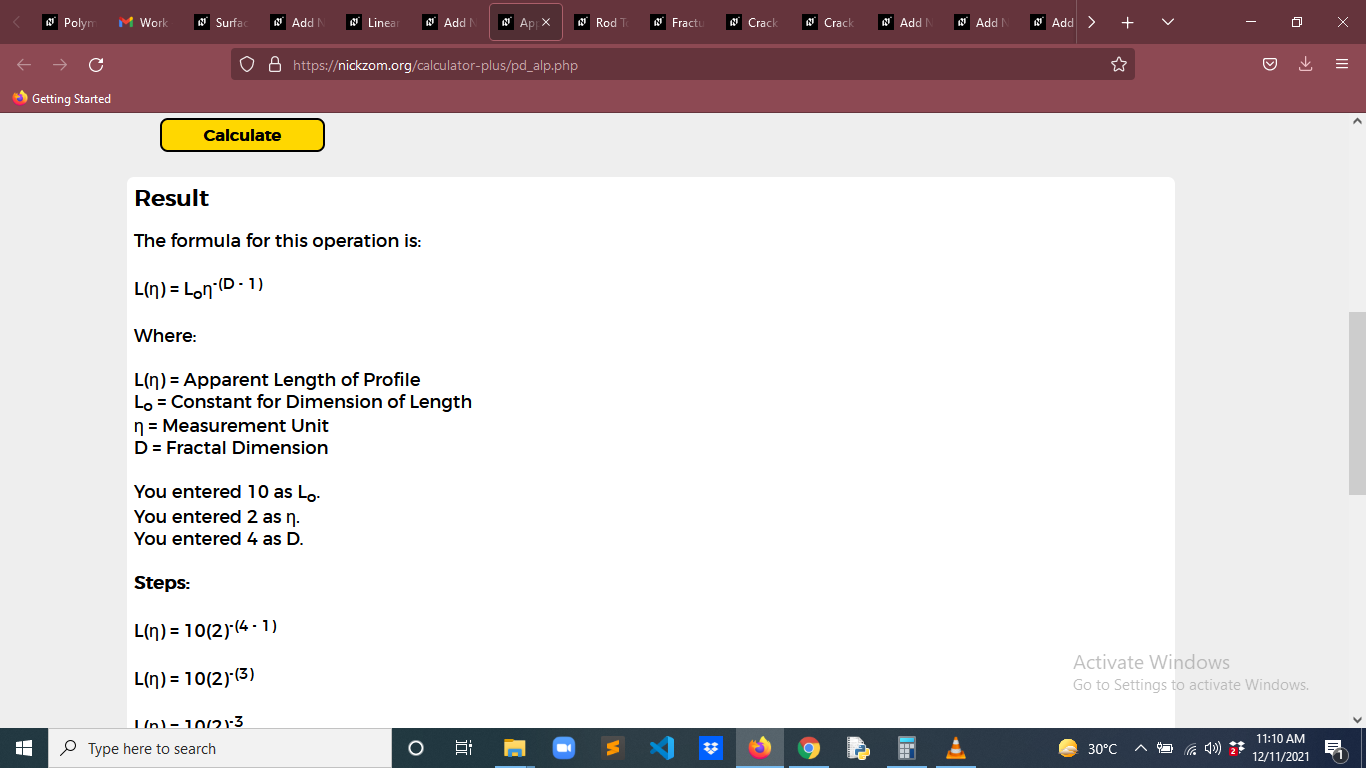Click 'You entered 2 as η.' text

tap(217, 517)
